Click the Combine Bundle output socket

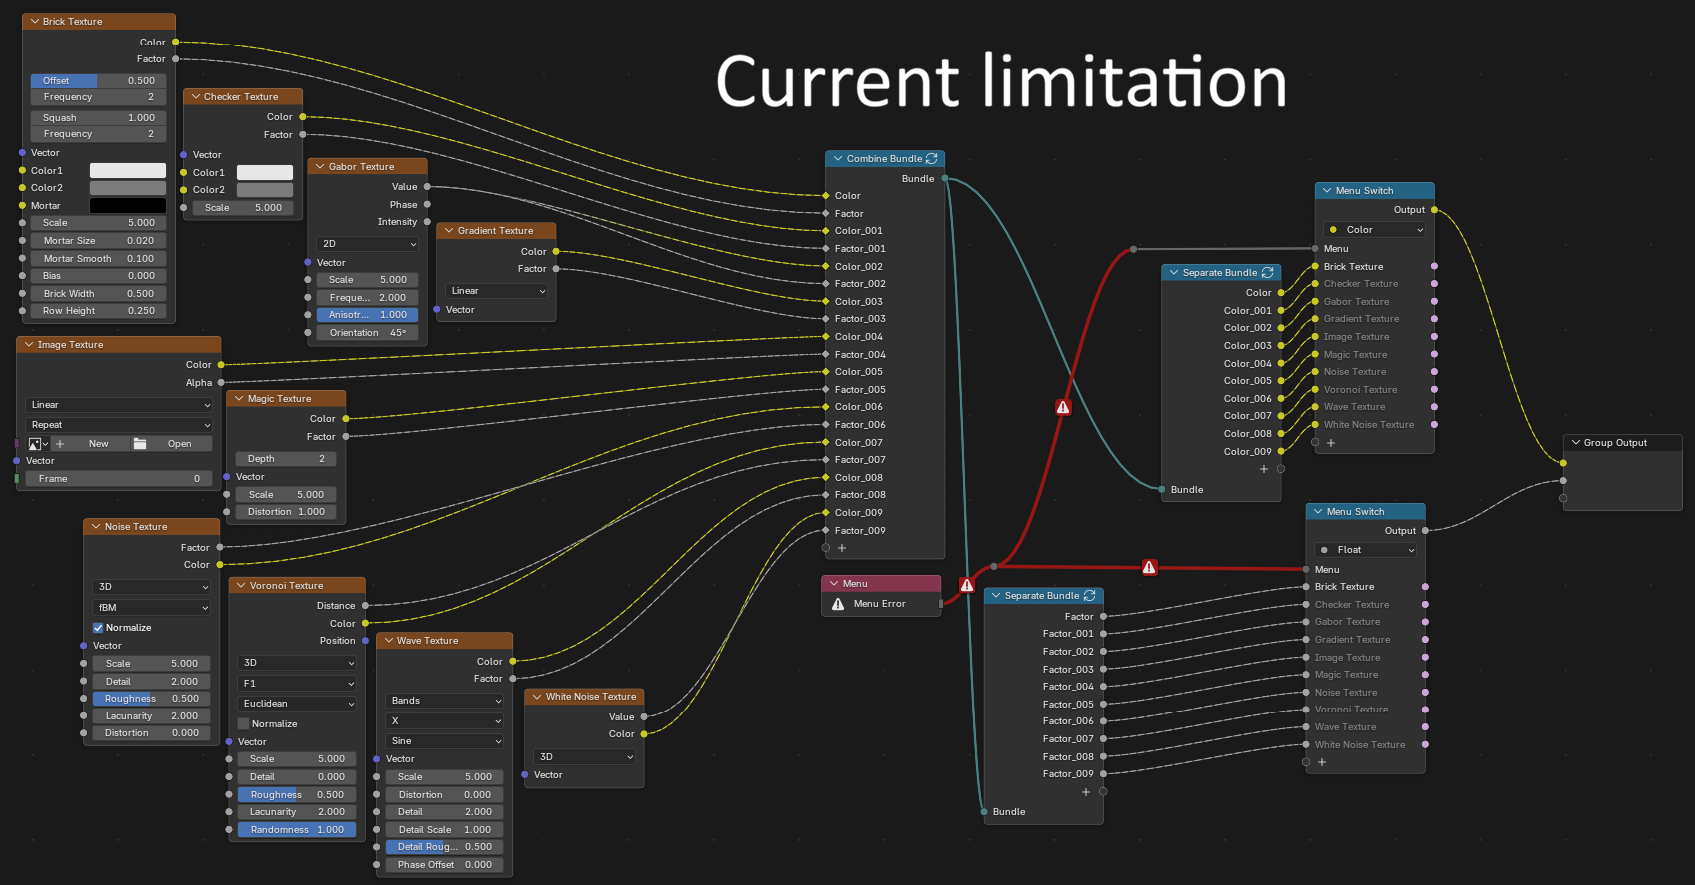[944, 179]
